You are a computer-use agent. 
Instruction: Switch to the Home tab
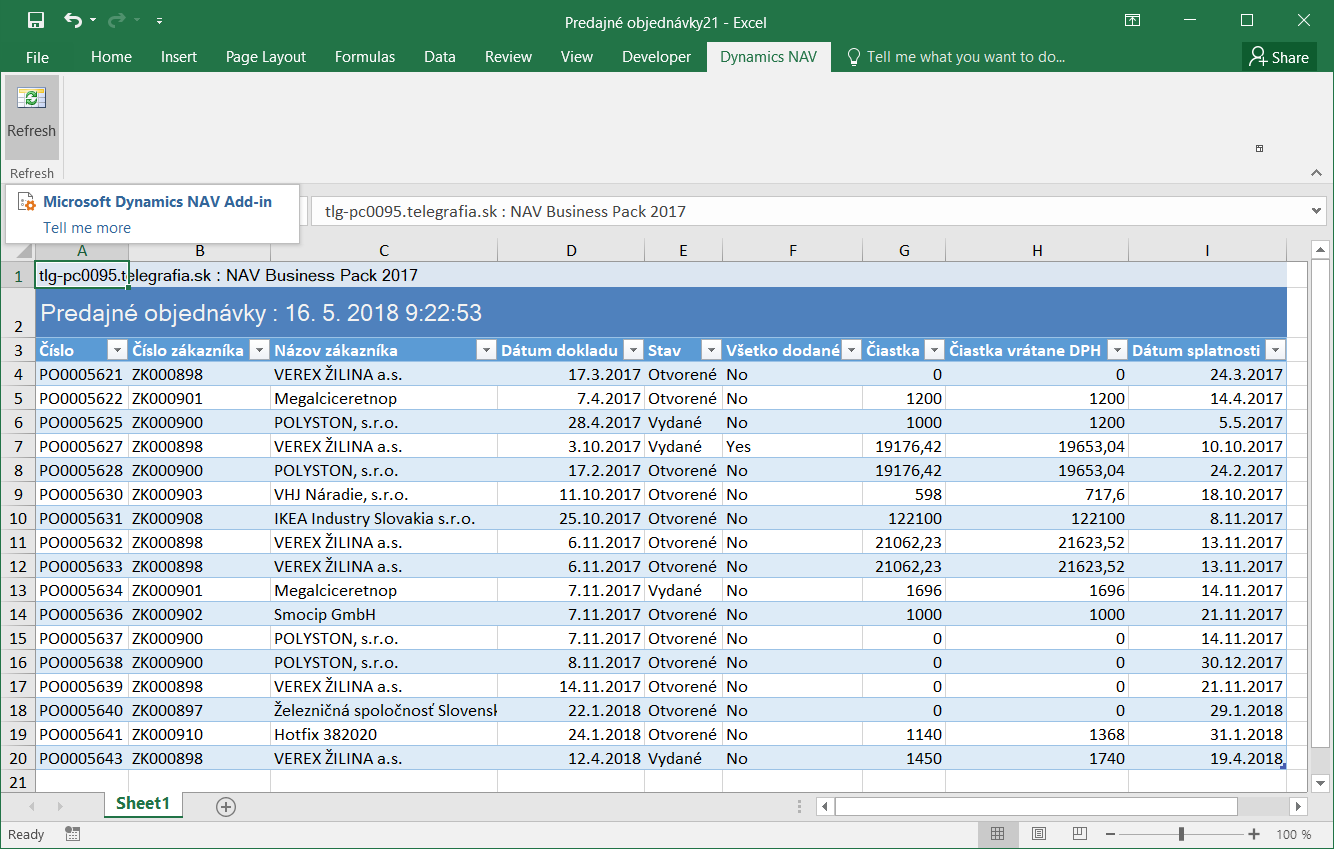coord(111,57)
